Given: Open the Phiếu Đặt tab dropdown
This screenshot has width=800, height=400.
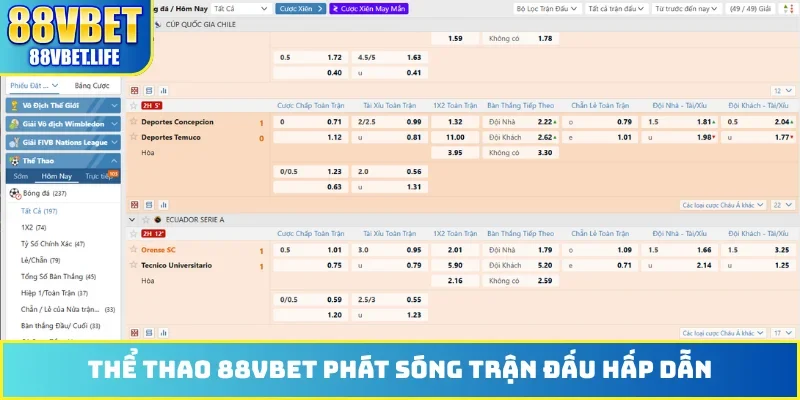Looking at the screenshot, I should point(34,86).
